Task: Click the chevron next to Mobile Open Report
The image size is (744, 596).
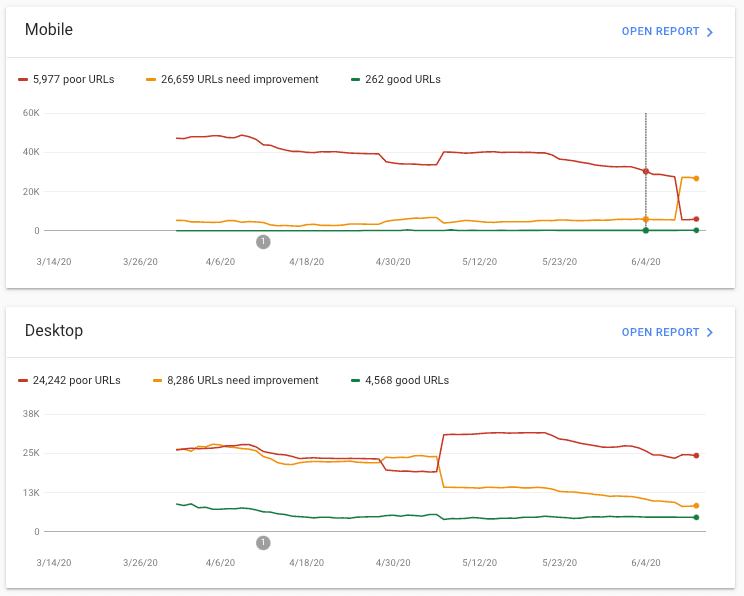Action: [x=710, y=32]
